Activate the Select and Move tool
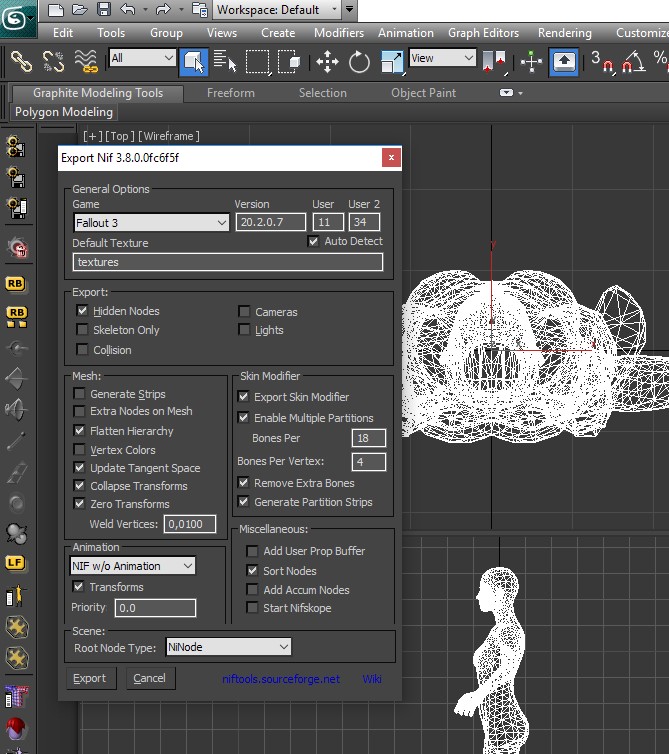Image resolution: width=669 pixels, height=754 pixels. click(327, 62)
